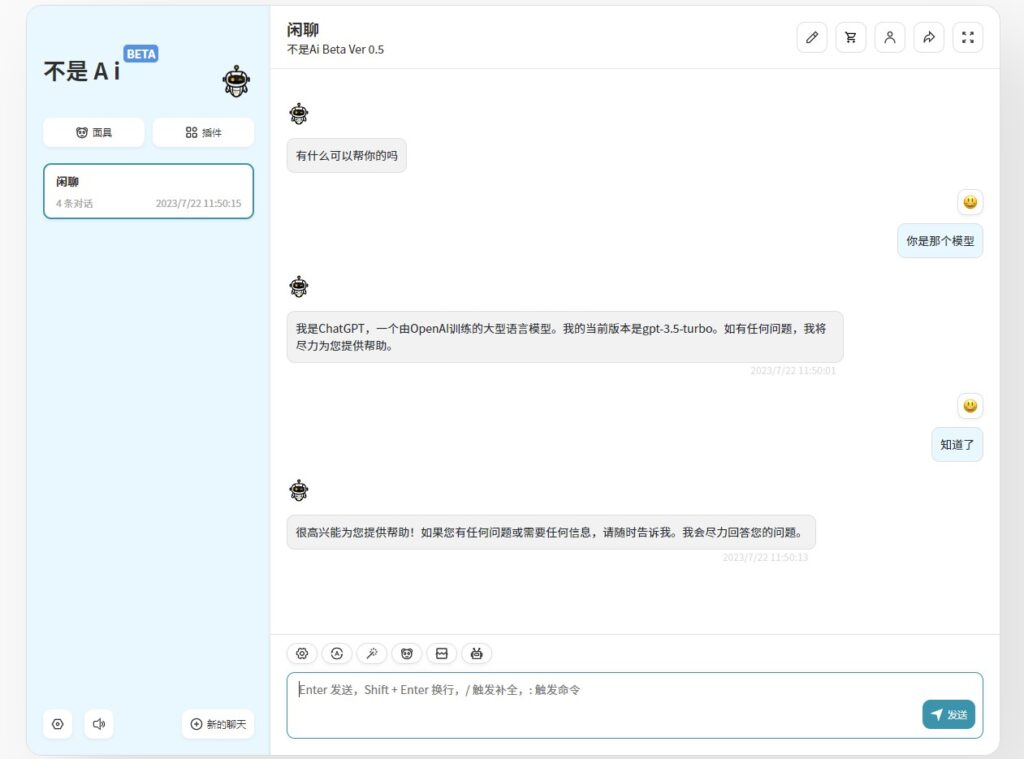Viewport: 1024px width, 759px height.
Task: Enter fullscreen mode with the expand icon
Action: pos(967,37)
